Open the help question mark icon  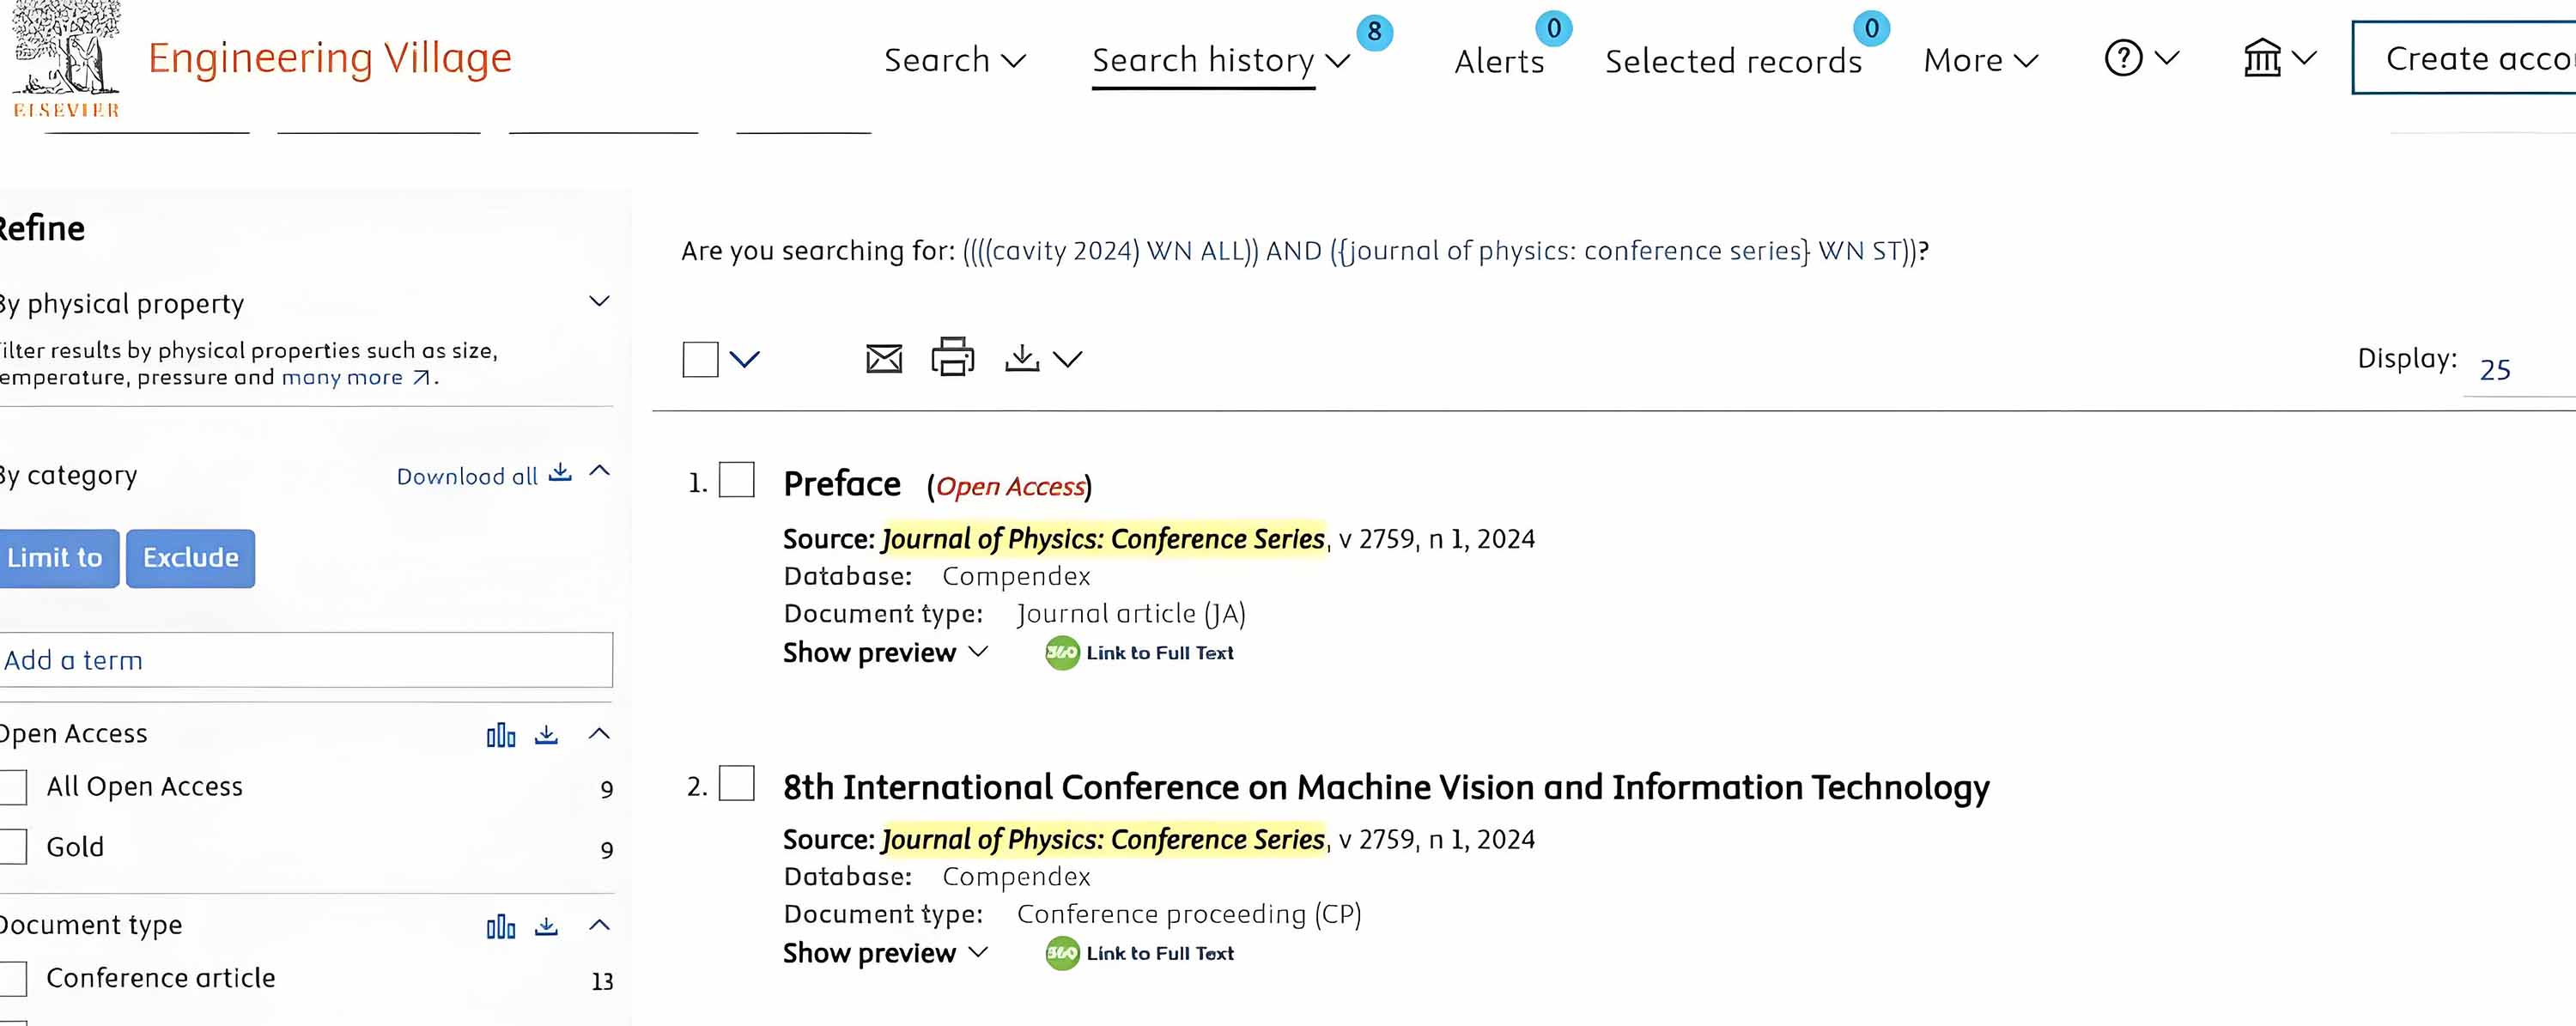click(x=2123, y=58)
